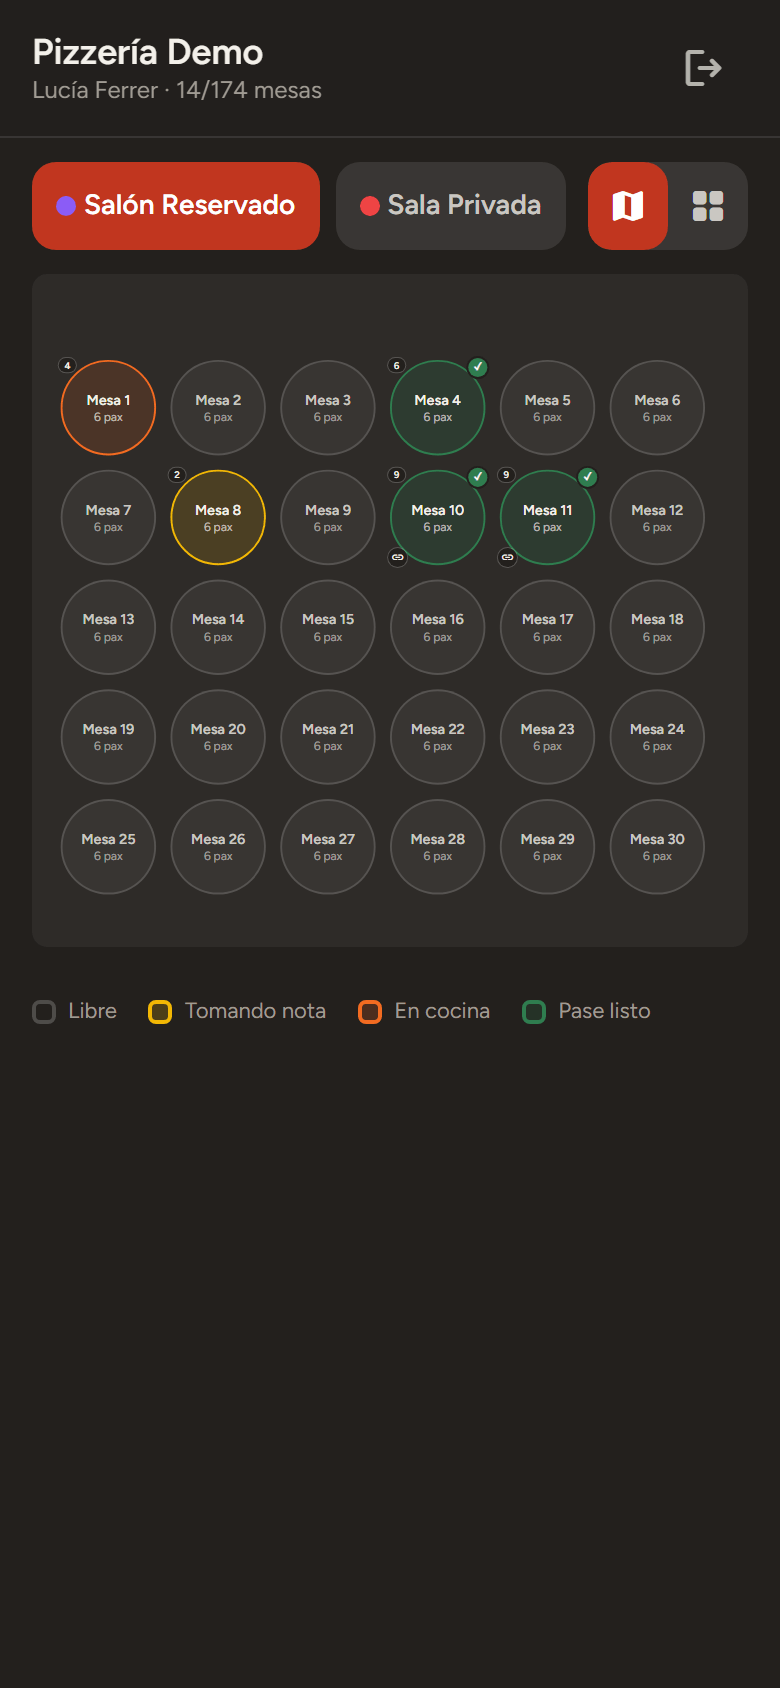Select free table Mesa 16
Screen dimensions: 780x1688
438,628
